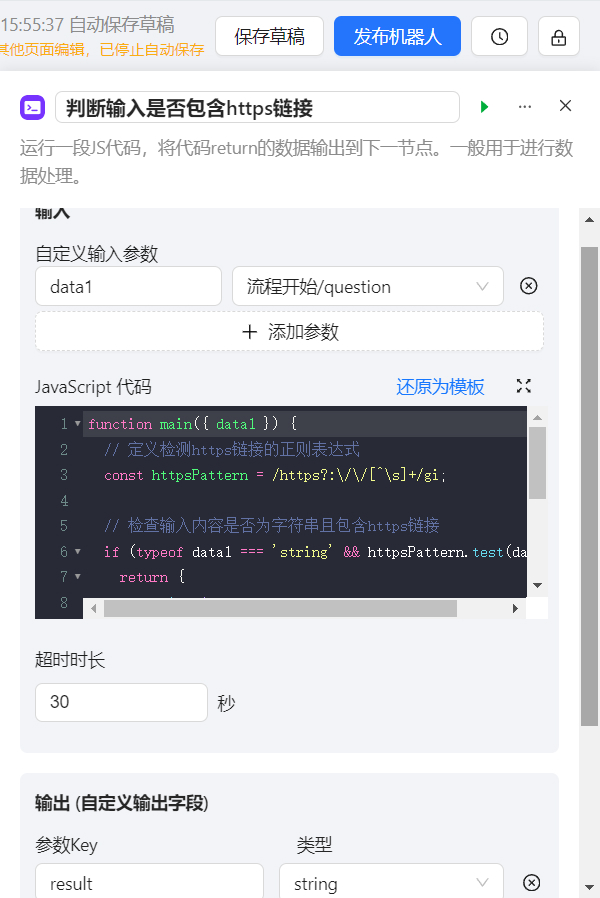600x898 pixels.
Task: Click the 还原为模板 link
Action: coord(440,387)
